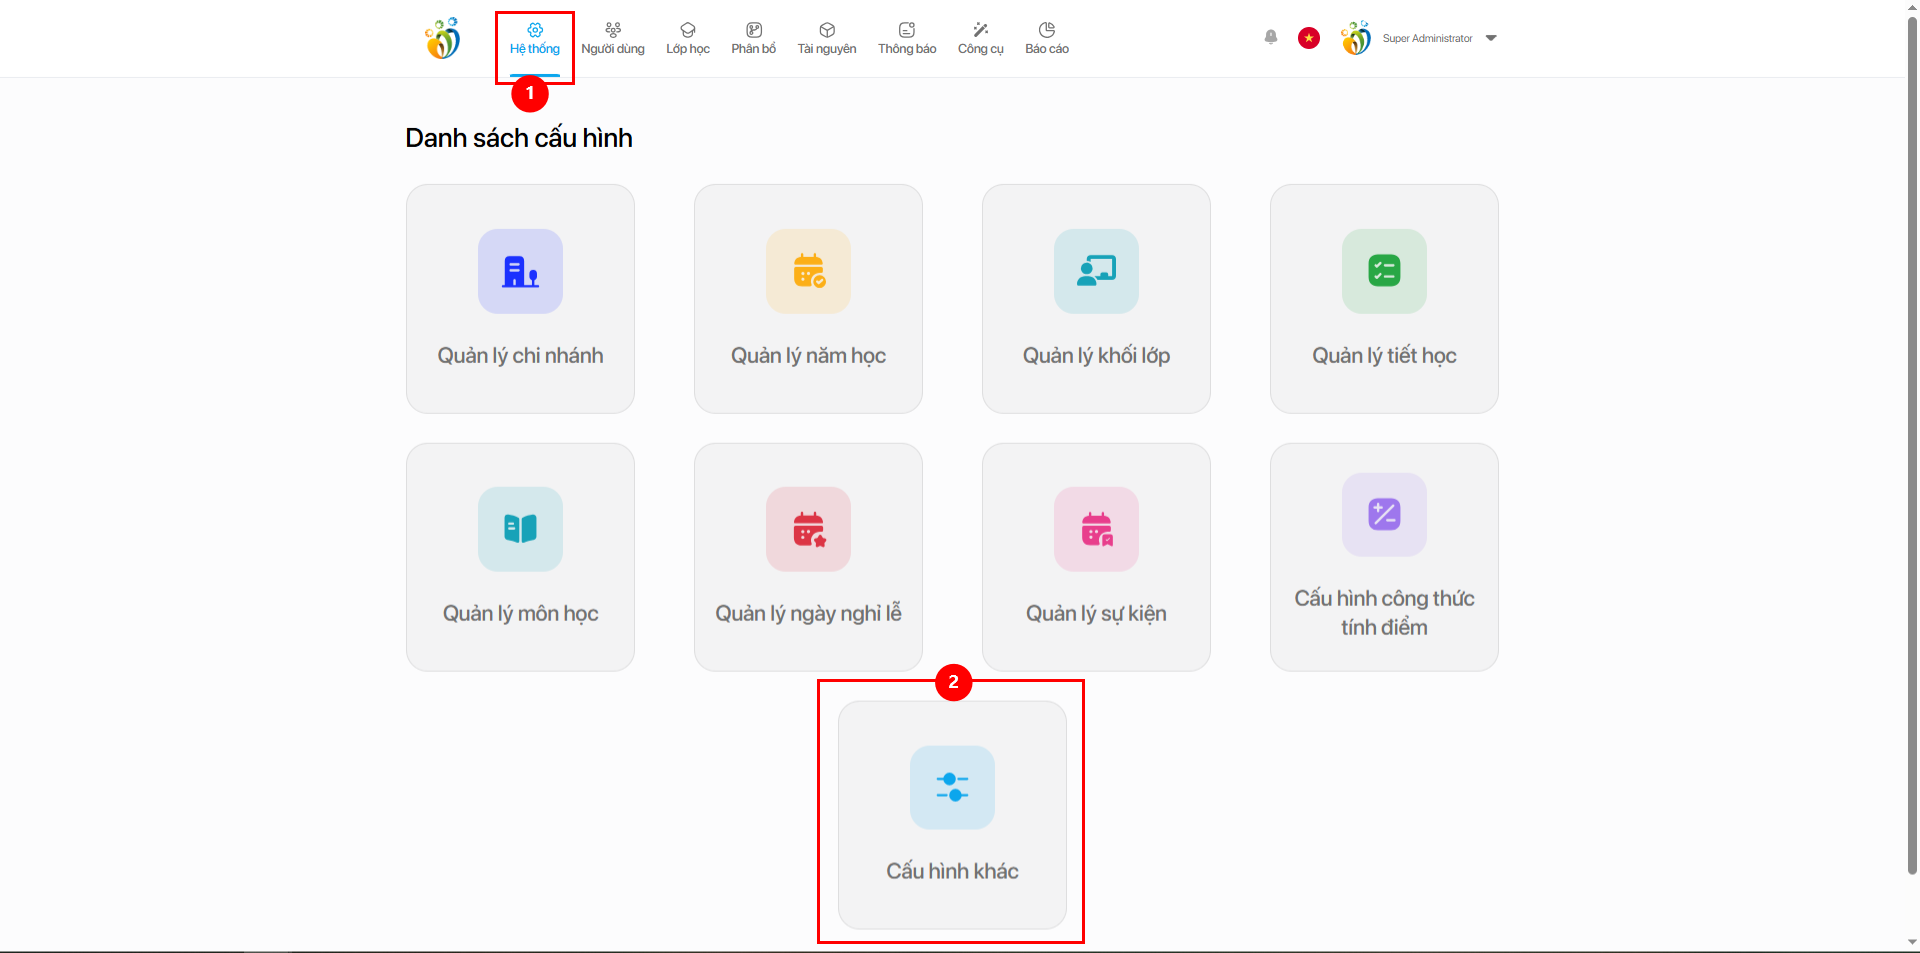Open the Quản lý sự kiện calendar icon
The image size is (1920, 953).
pyautogui.click(x=1096, y=529)
